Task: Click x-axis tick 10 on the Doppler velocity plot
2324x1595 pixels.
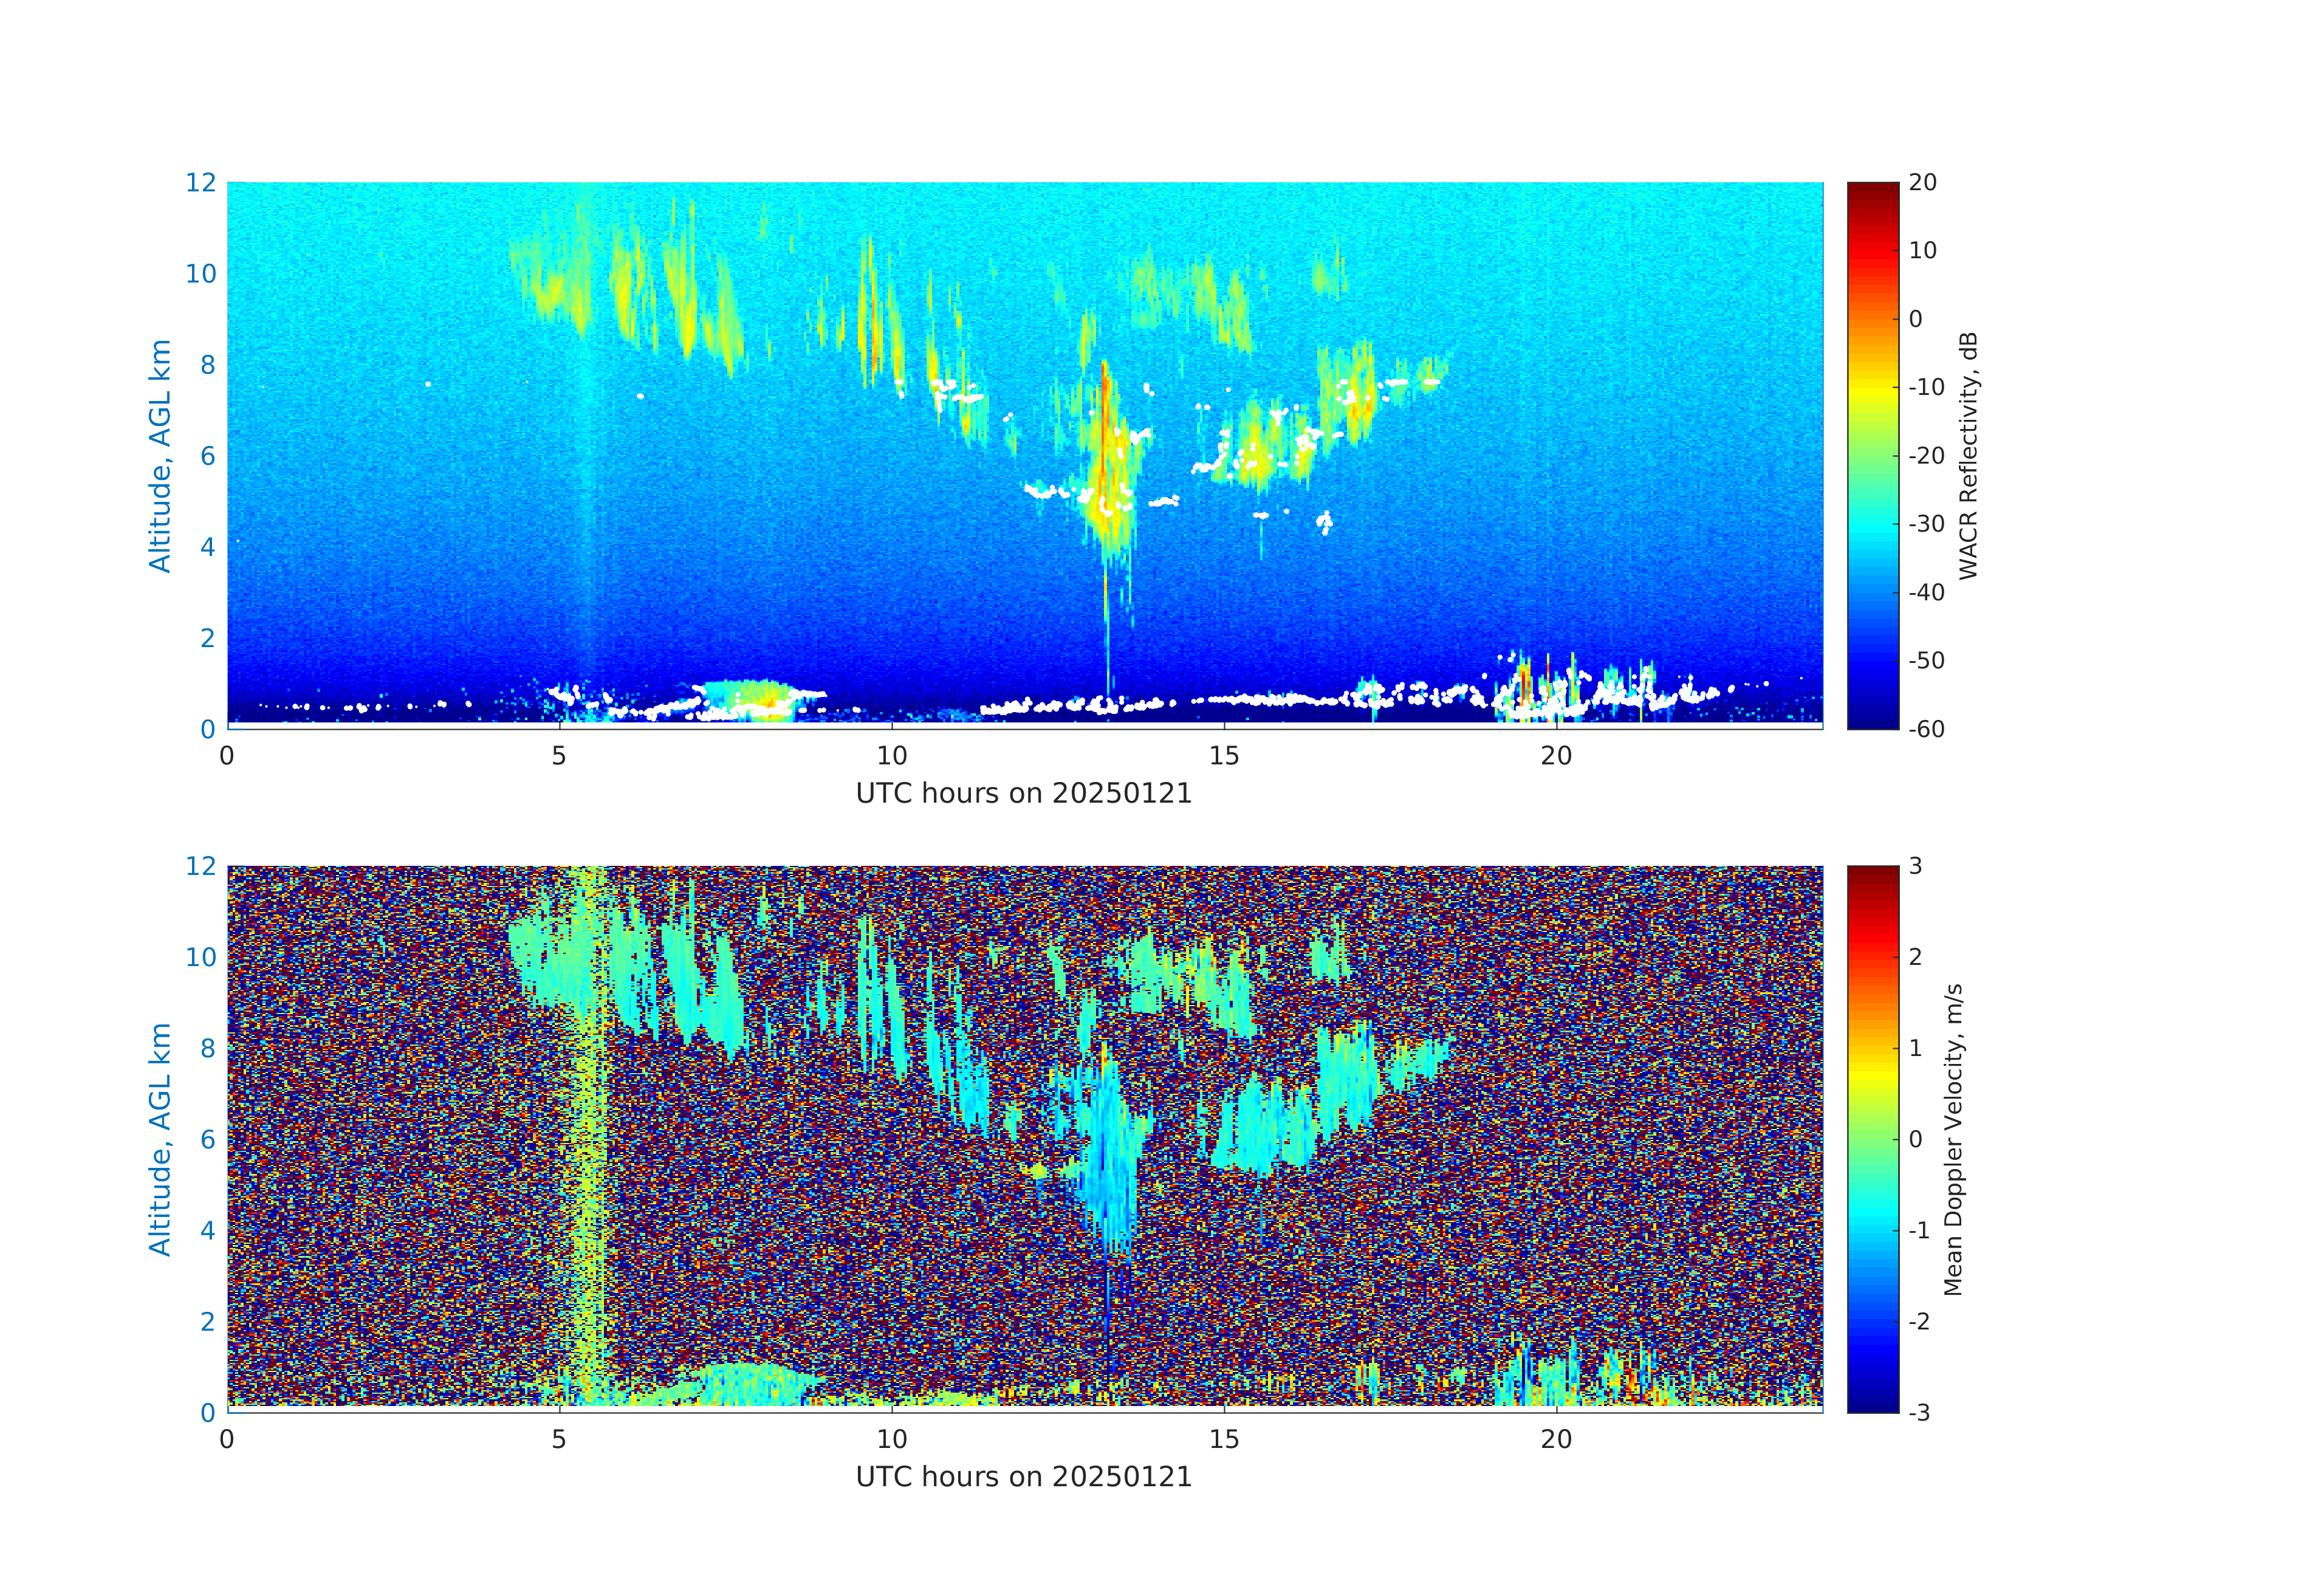Action: pyautogui.click(x=892, y=1440)
